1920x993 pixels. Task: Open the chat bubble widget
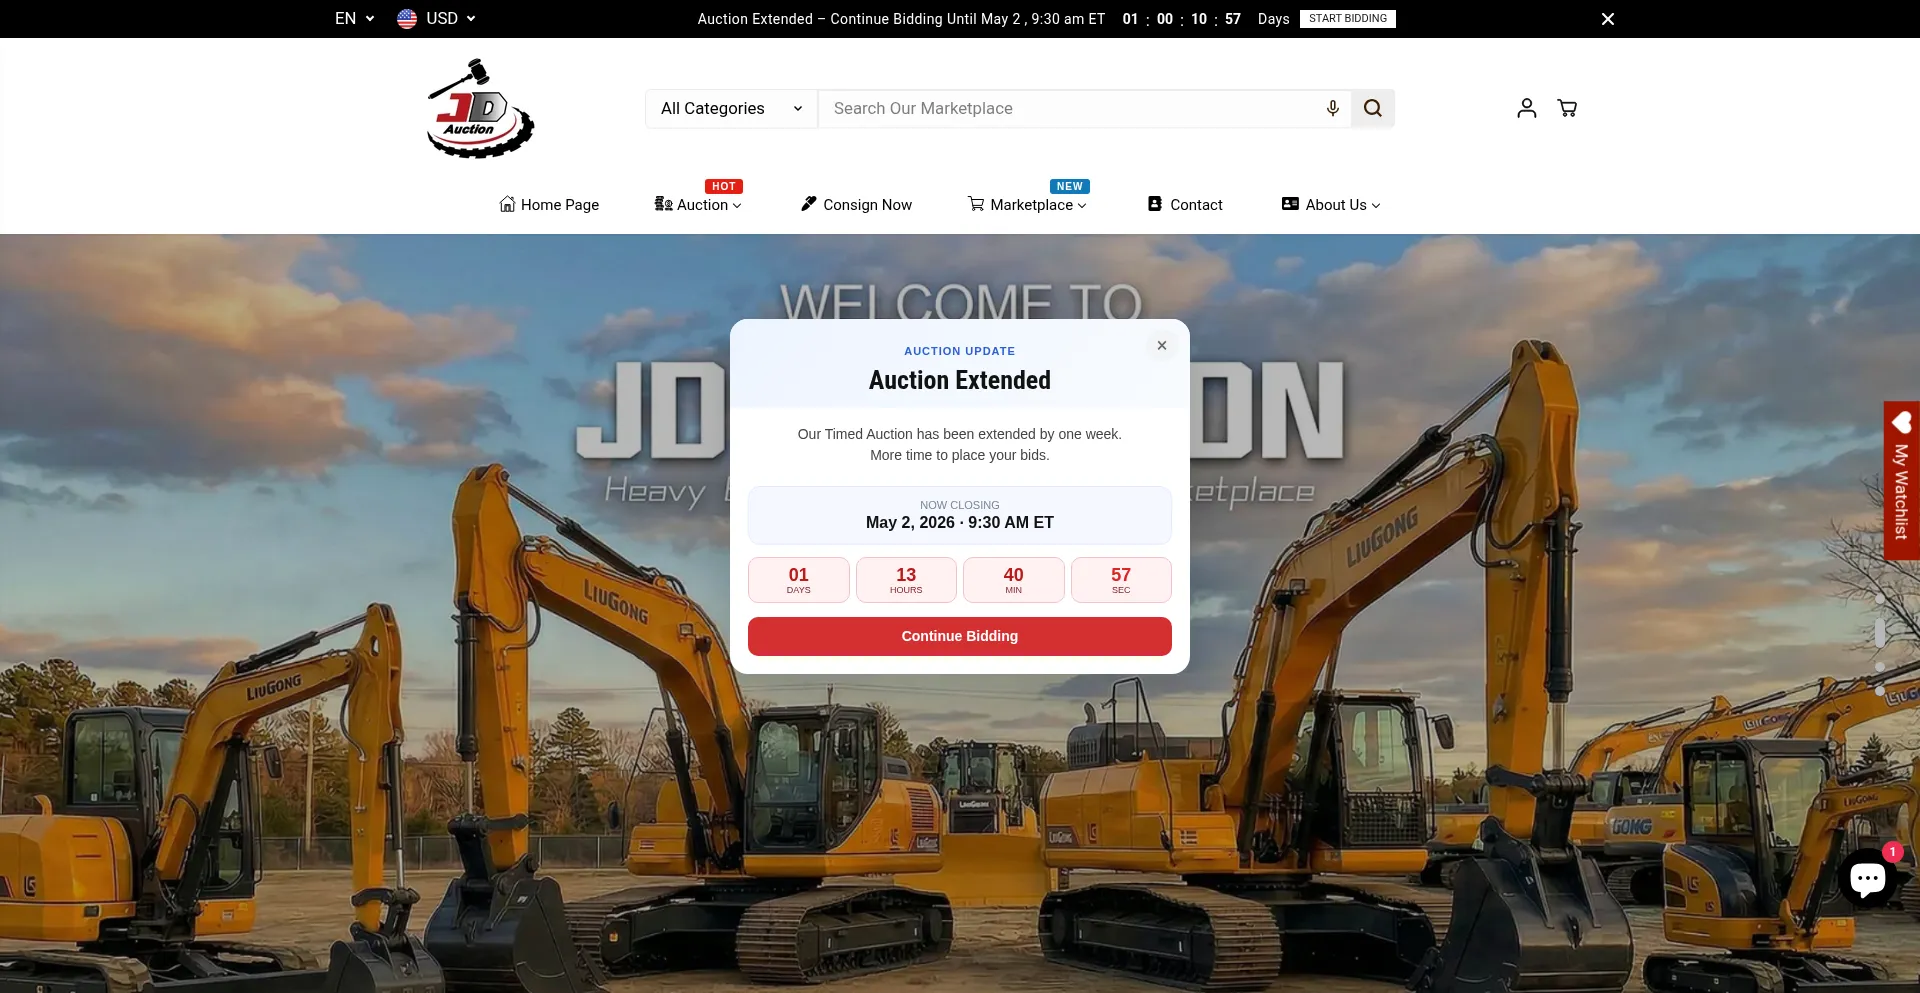coord(1867,878)
